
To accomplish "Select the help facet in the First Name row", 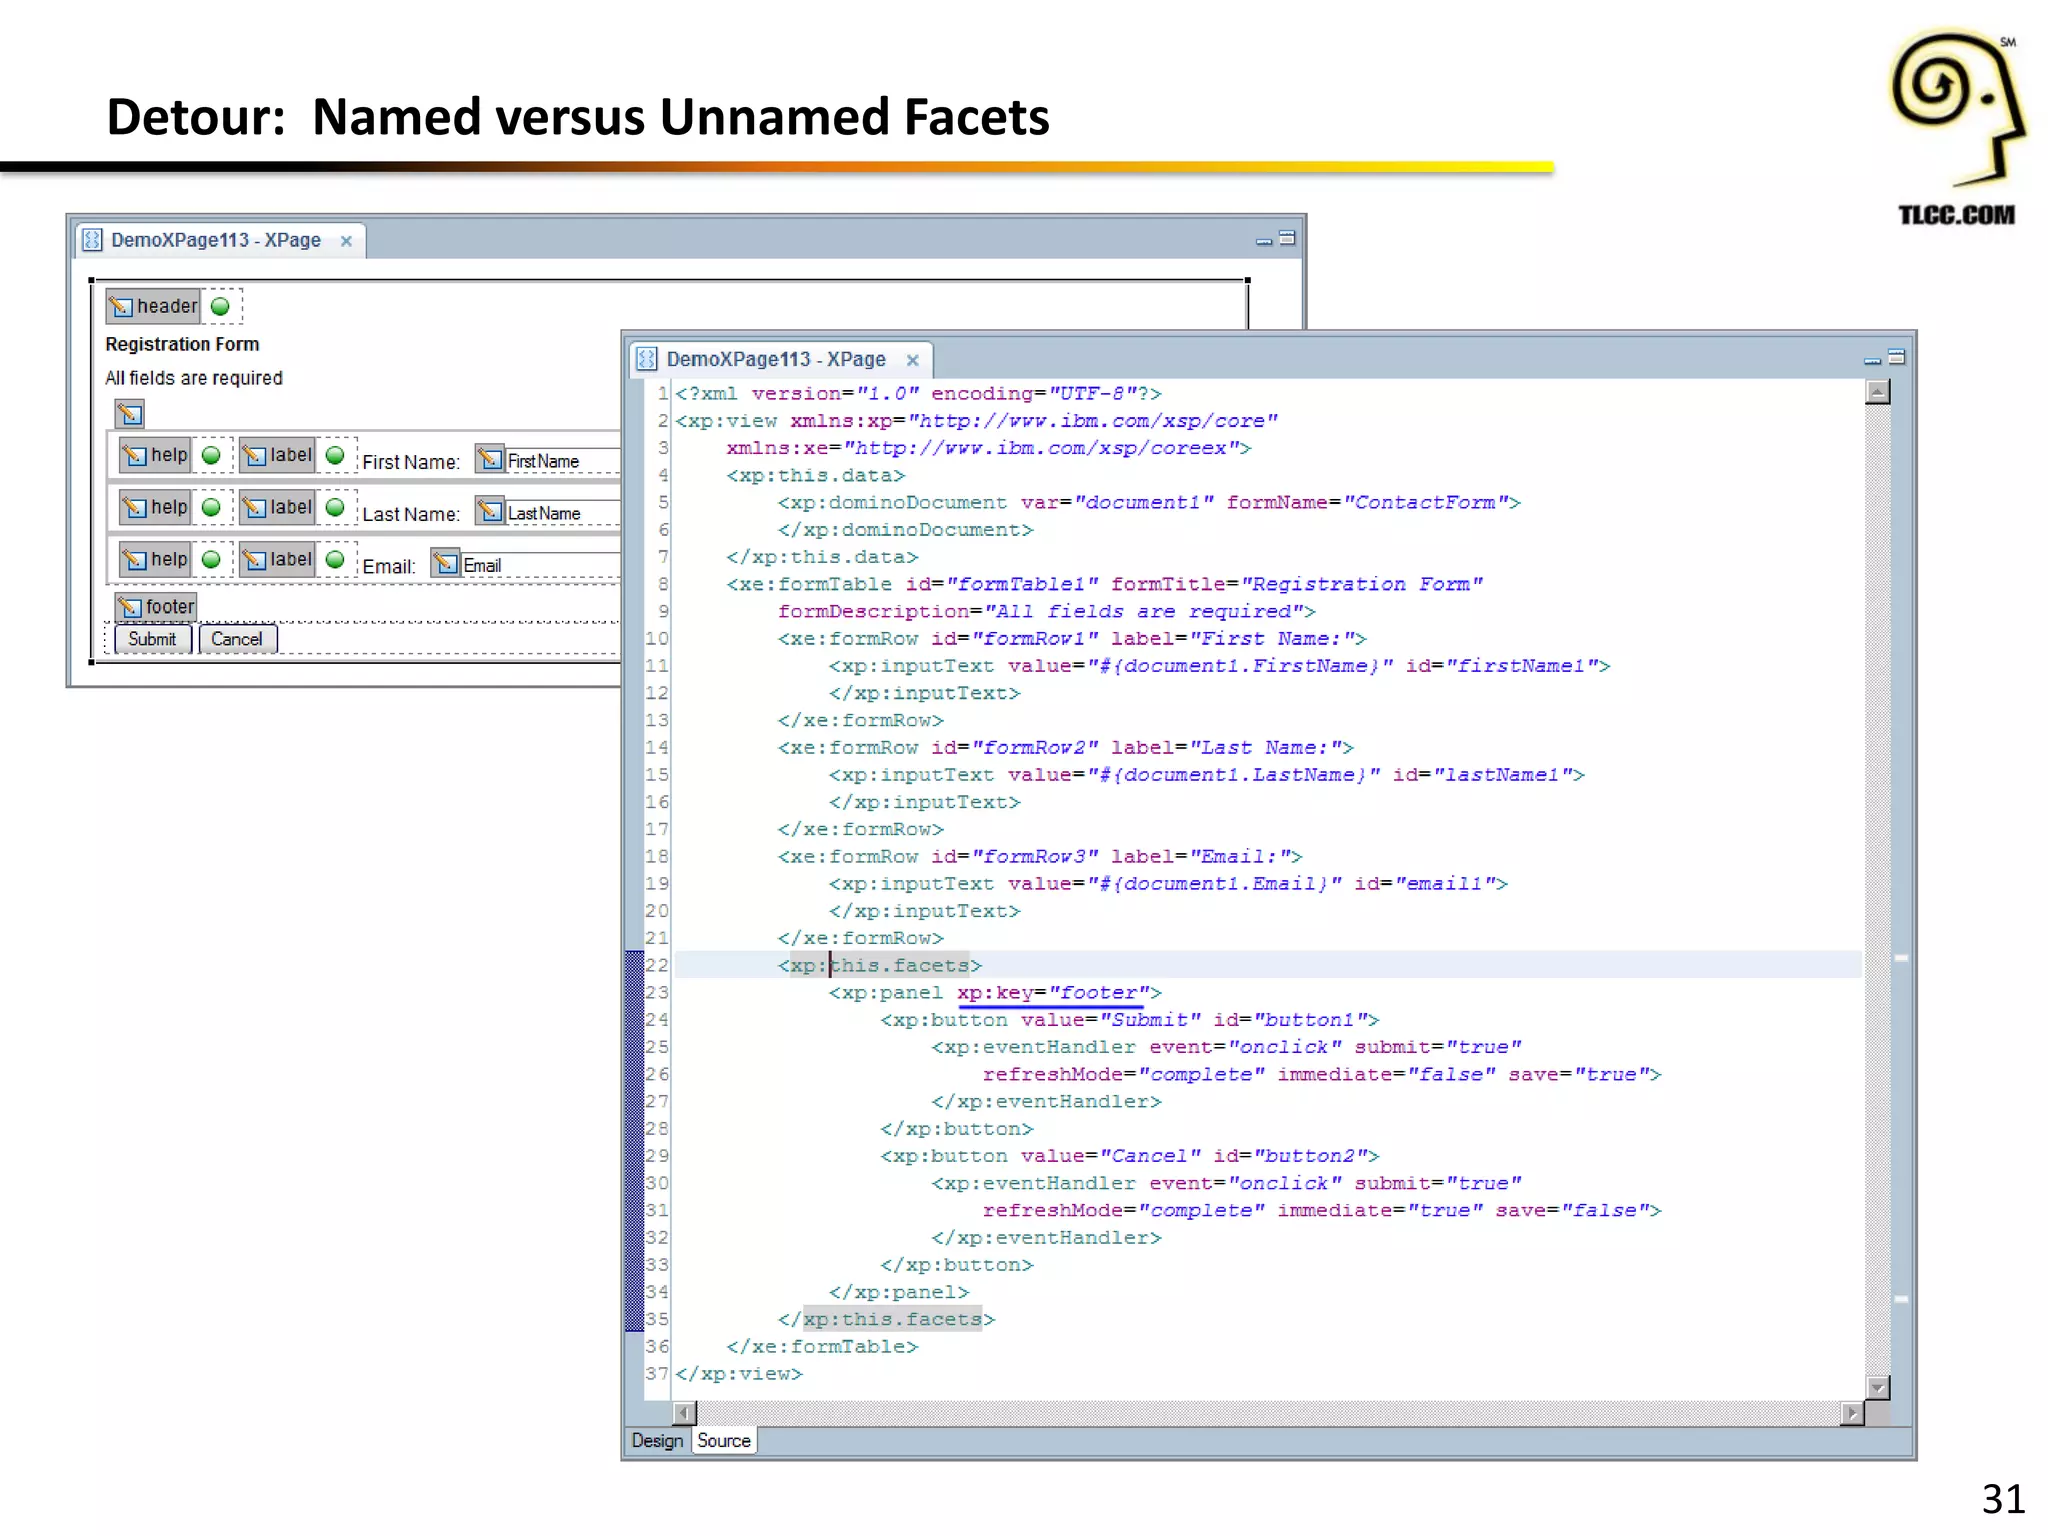I will pos(154,455).
